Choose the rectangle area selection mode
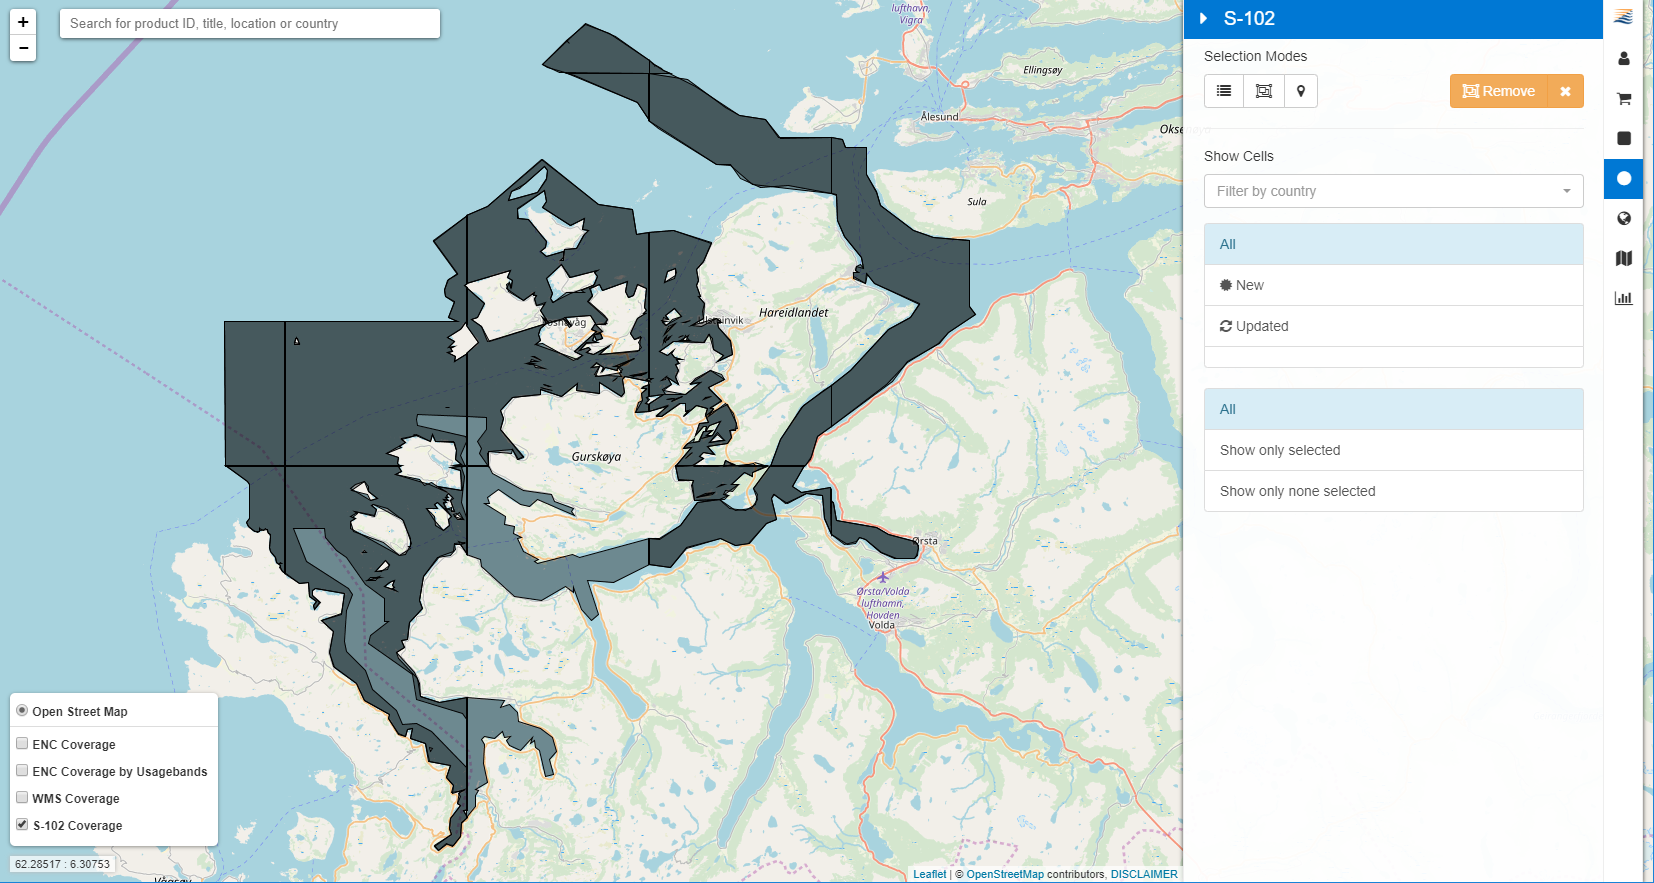 click(x=1263, y=91)
